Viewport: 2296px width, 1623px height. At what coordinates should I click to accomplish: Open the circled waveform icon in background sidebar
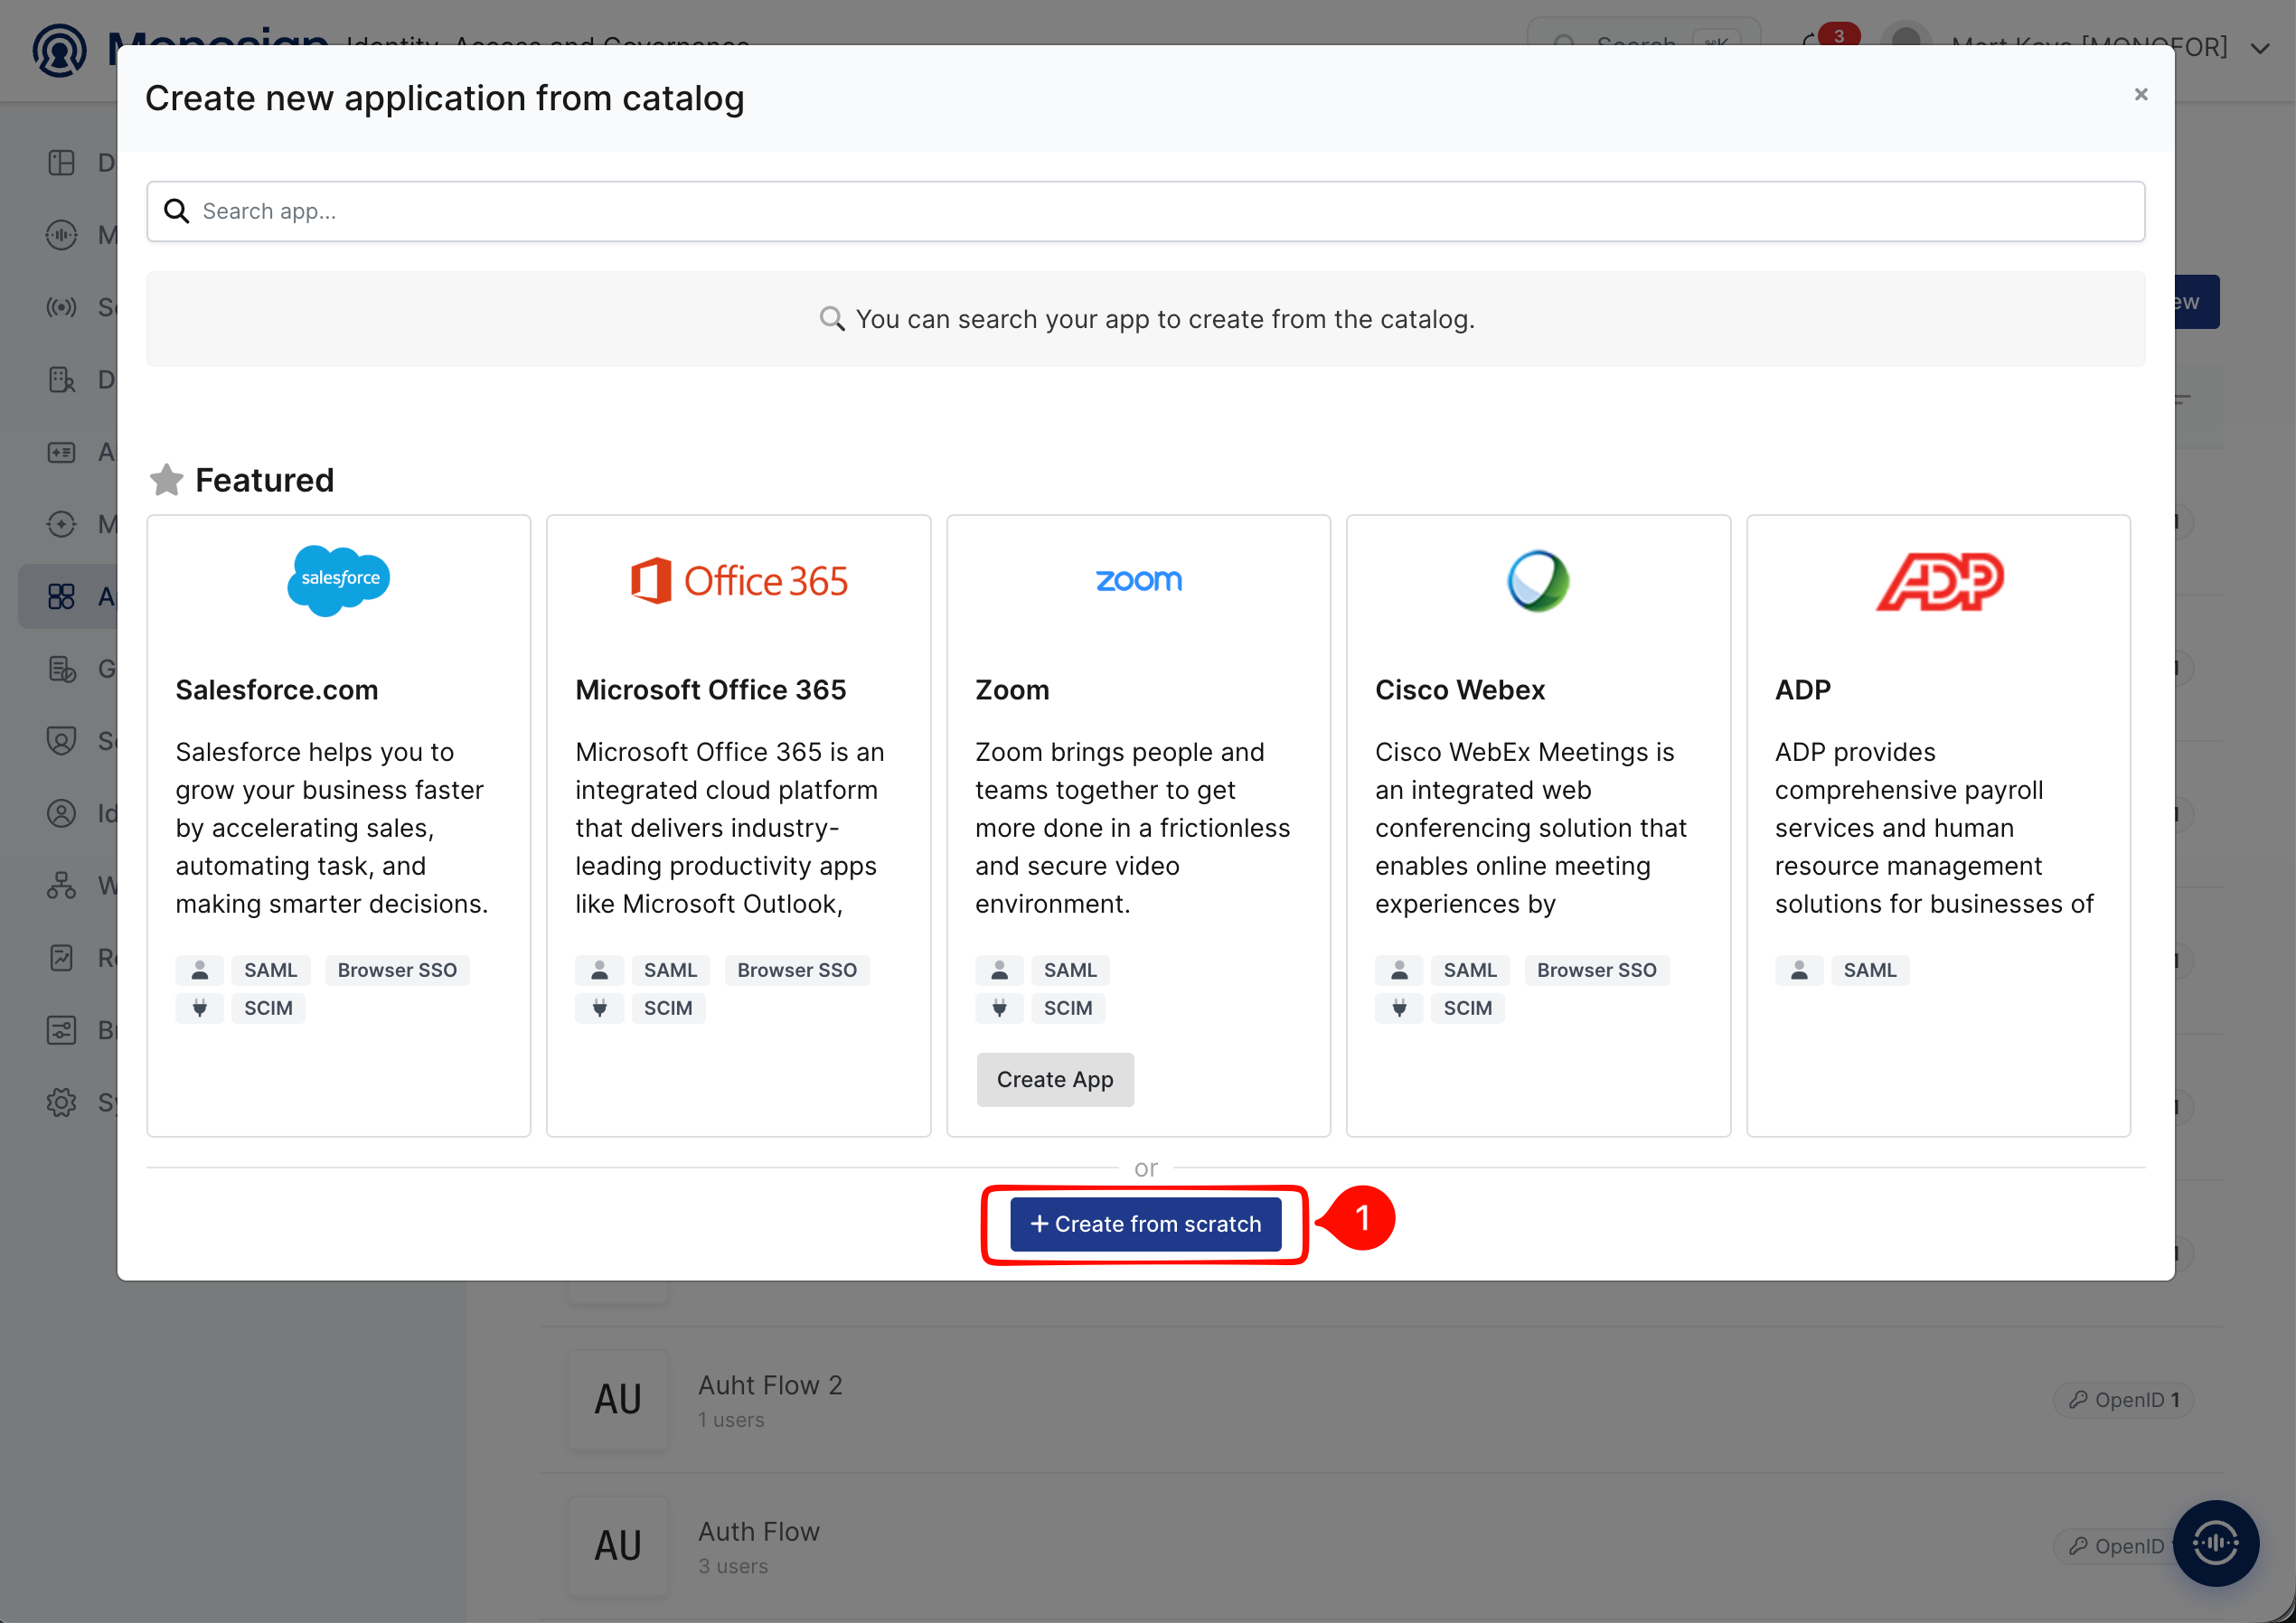click(62, 235)
